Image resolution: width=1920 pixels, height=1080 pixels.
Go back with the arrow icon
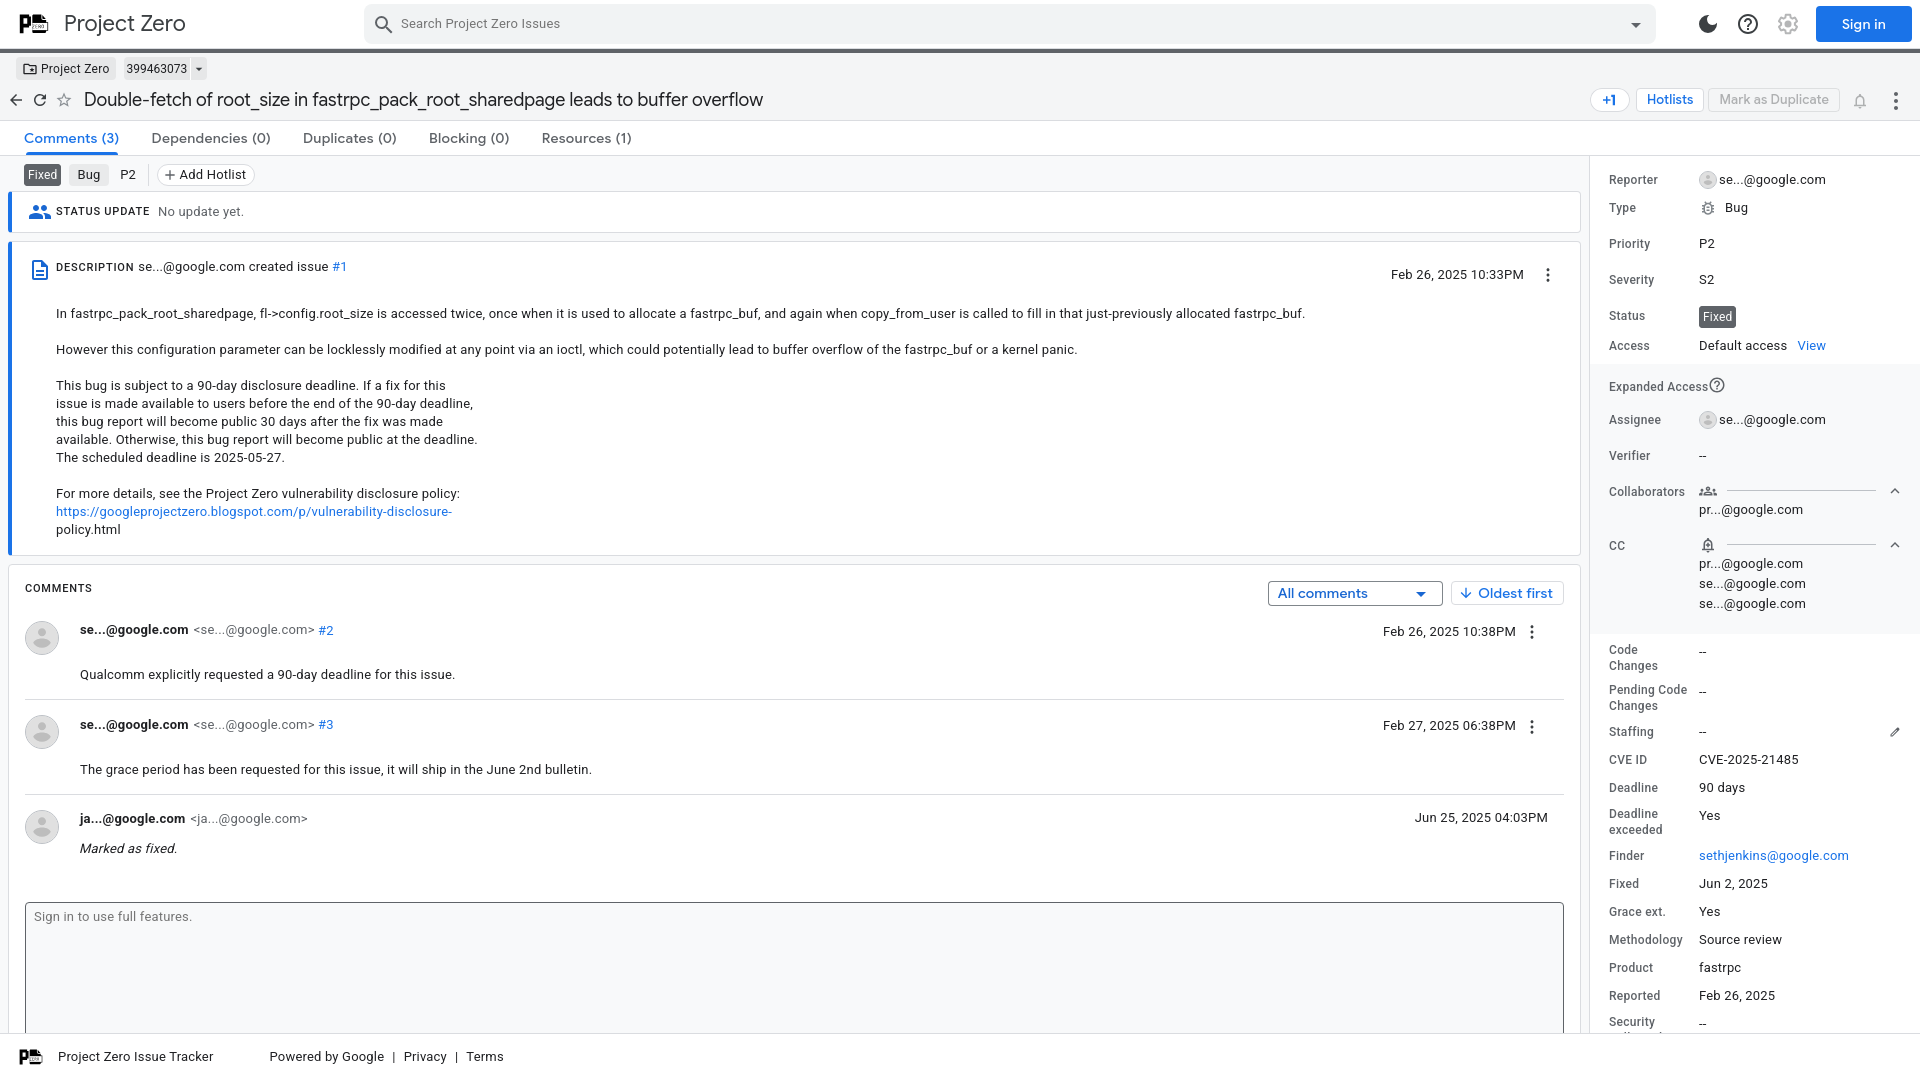[x=16, y=100]
